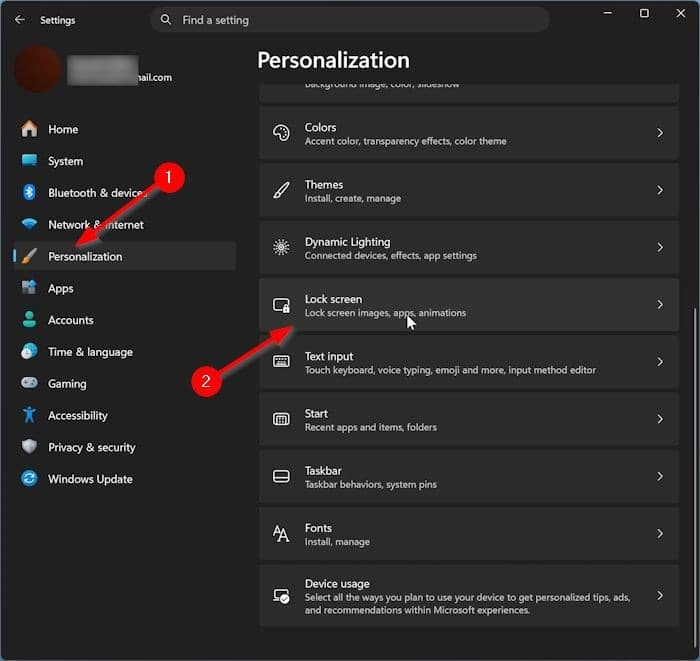Open System settings category
Screen dimensions: 700x661
(125, 161)
